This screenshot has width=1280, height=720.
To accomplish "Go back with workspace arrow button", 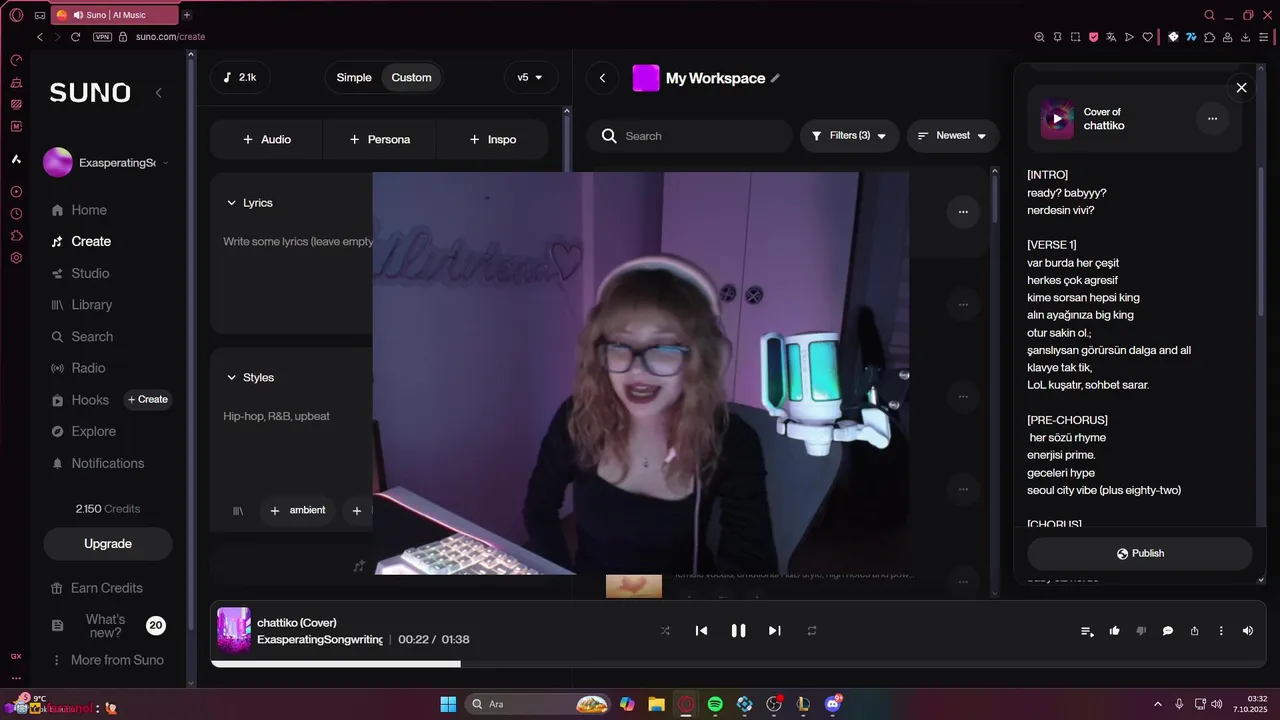I will (x=602, y=78).
